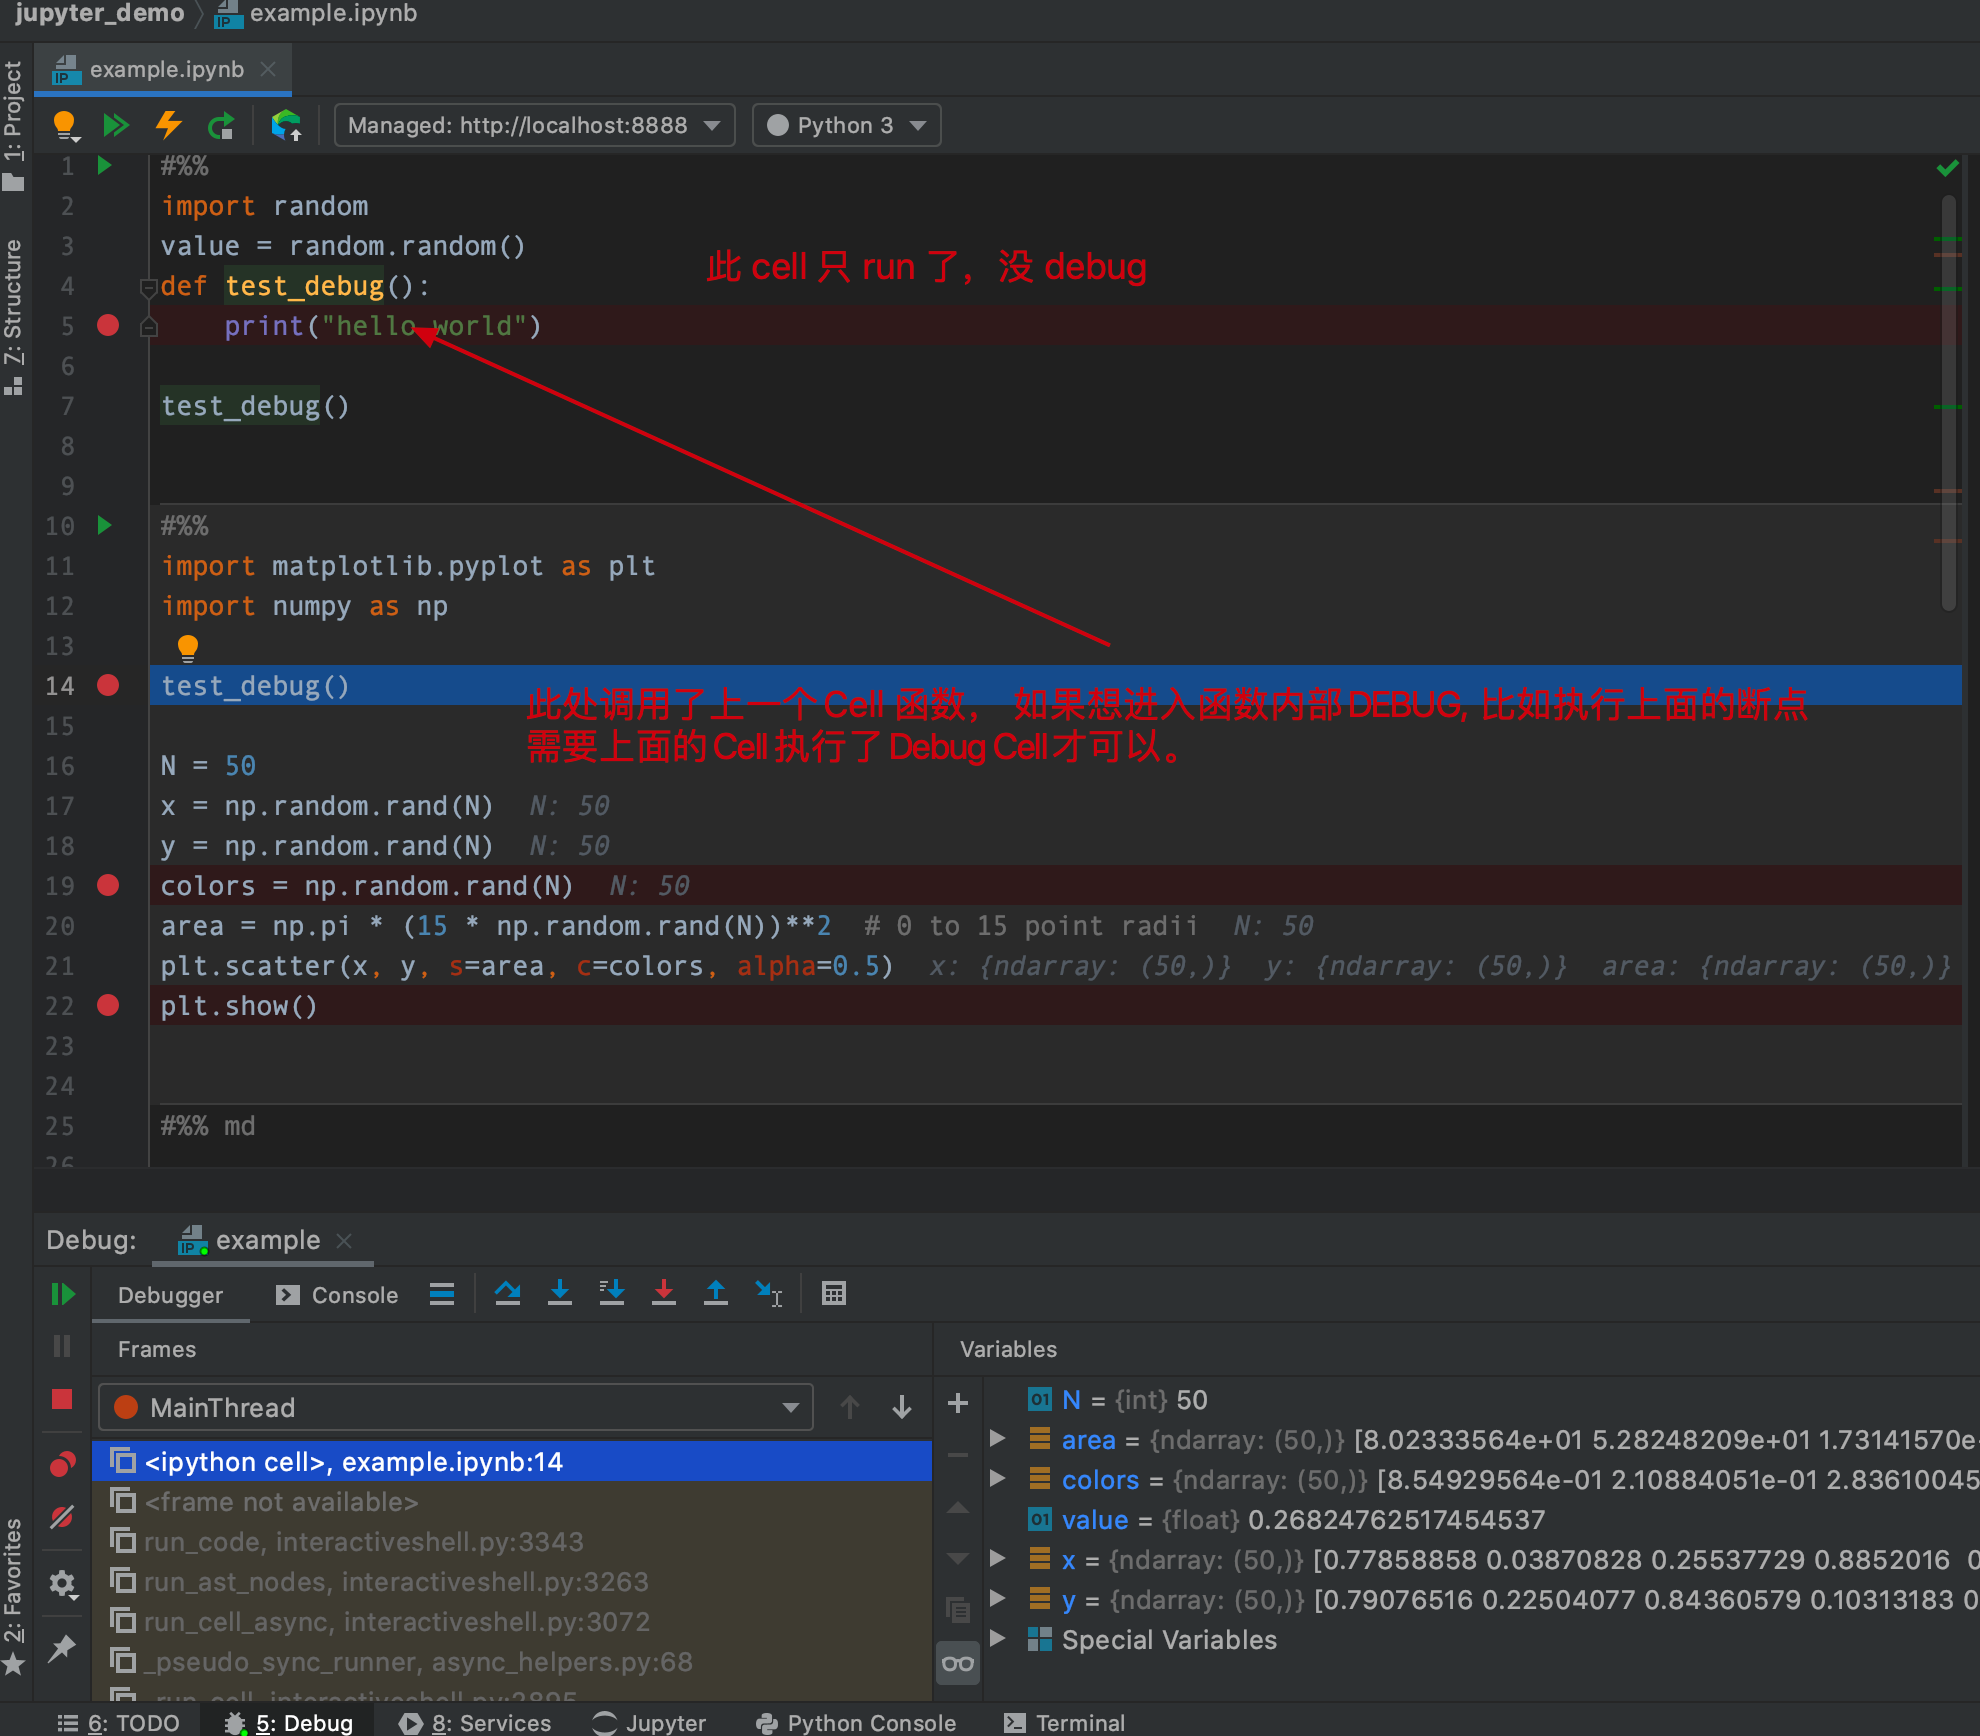1980x1736 pixels.
Task: Switch to the Console tab
Action: [337, 1295]
